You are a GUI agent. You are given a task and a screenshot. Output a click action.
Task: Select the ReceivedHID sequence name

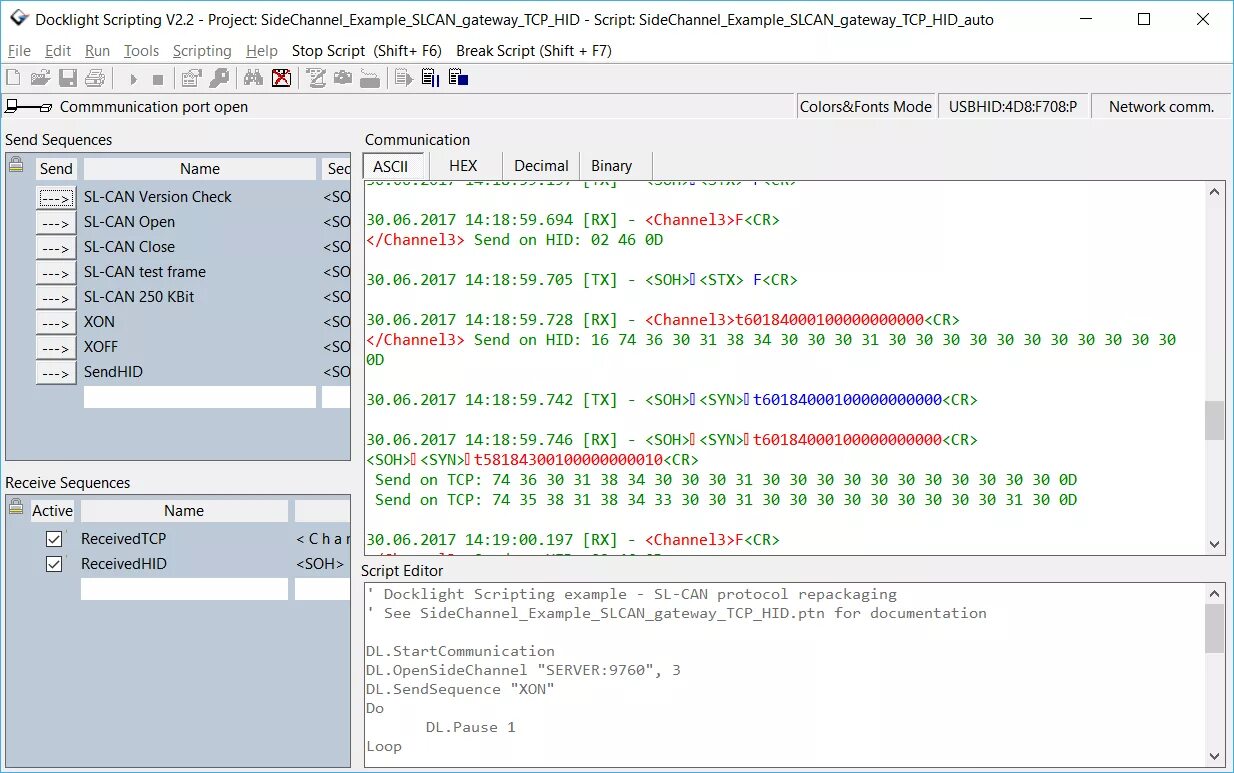(x=124, y=564)
